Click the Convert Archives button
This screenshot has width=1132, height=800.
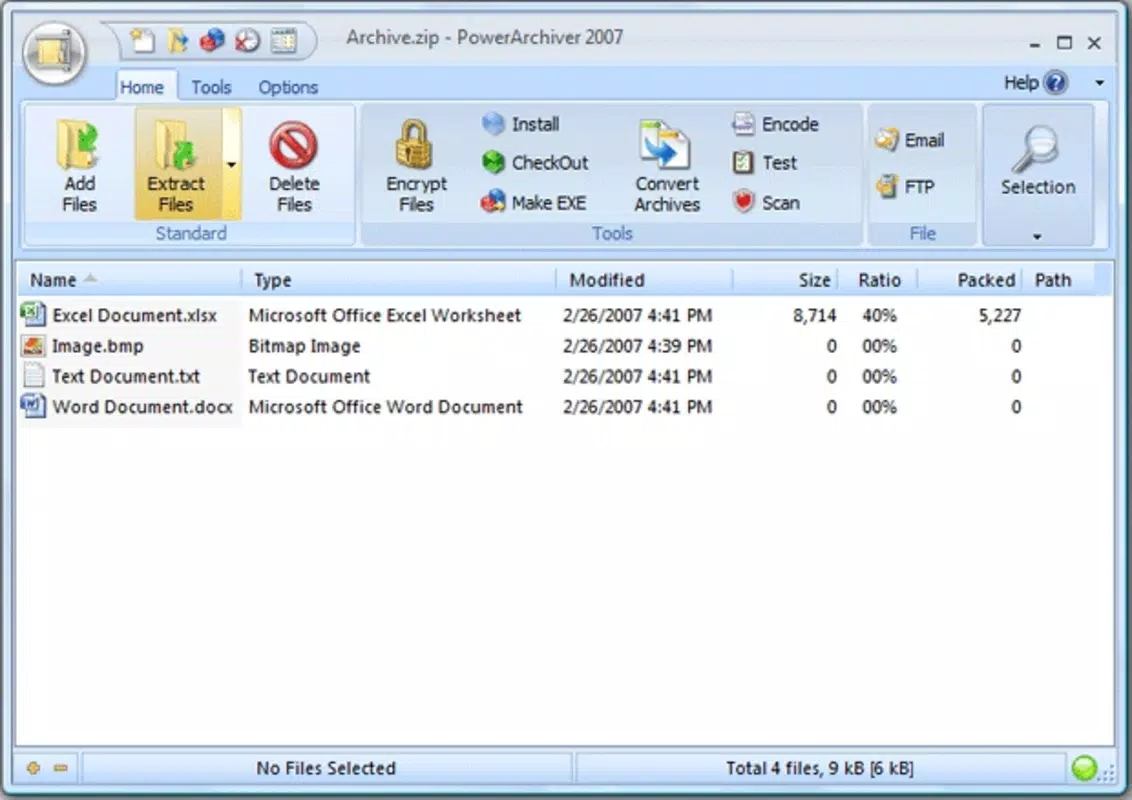pos(667,165)
